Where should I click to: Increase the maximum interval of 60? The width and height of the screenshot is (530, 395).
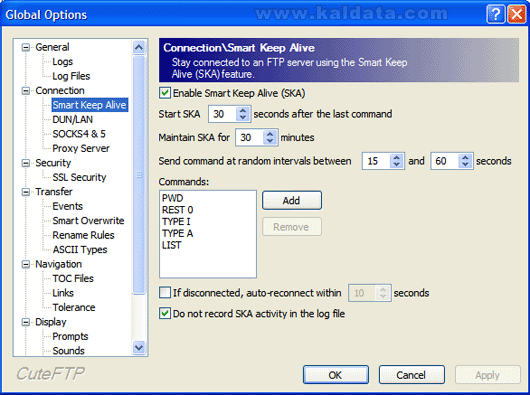[465, 157]
